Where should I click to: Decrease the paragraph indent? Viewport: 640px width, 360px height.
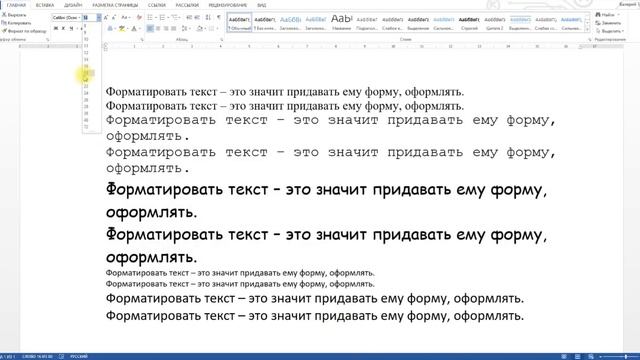tap(189, 18)
